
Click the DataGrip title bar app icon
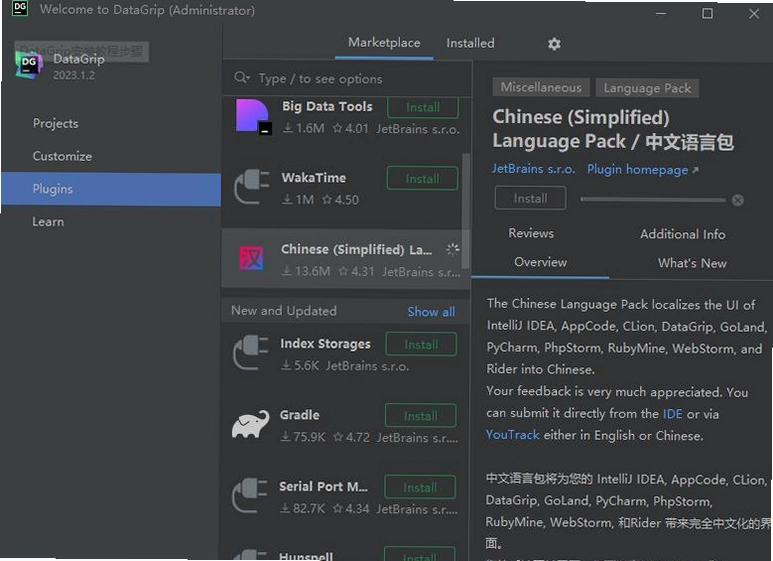(x=20, y=8)
